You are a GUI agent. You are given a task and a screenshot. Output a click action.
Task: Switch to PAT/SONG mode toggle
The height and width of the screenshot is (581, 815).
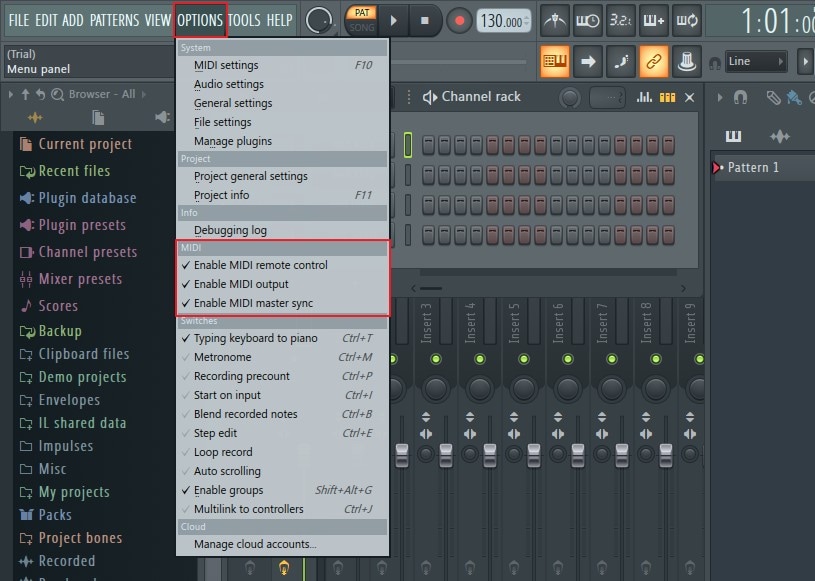(362, 20)
